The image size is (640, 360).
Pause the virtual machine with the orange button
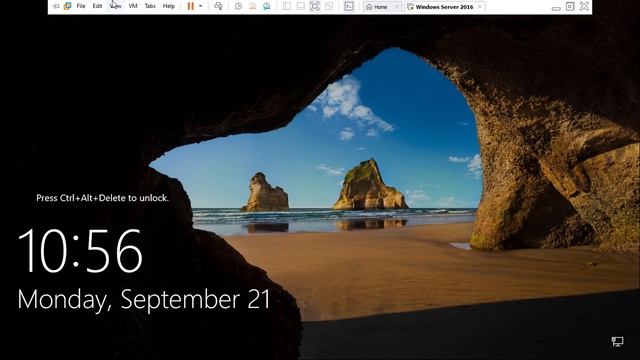191,6
